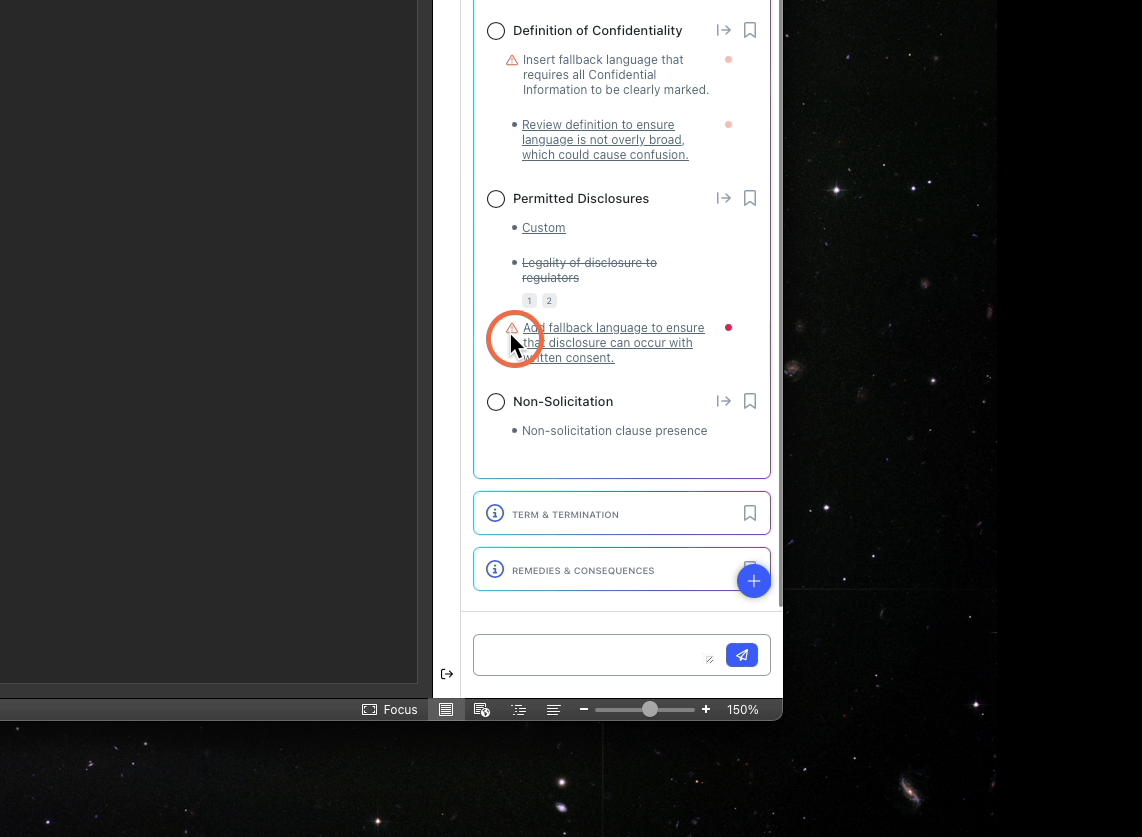The height and width of the screenshot is (837, 1142).
Task: Click the panel's vertical scrollbar
Action: point(781,303)
